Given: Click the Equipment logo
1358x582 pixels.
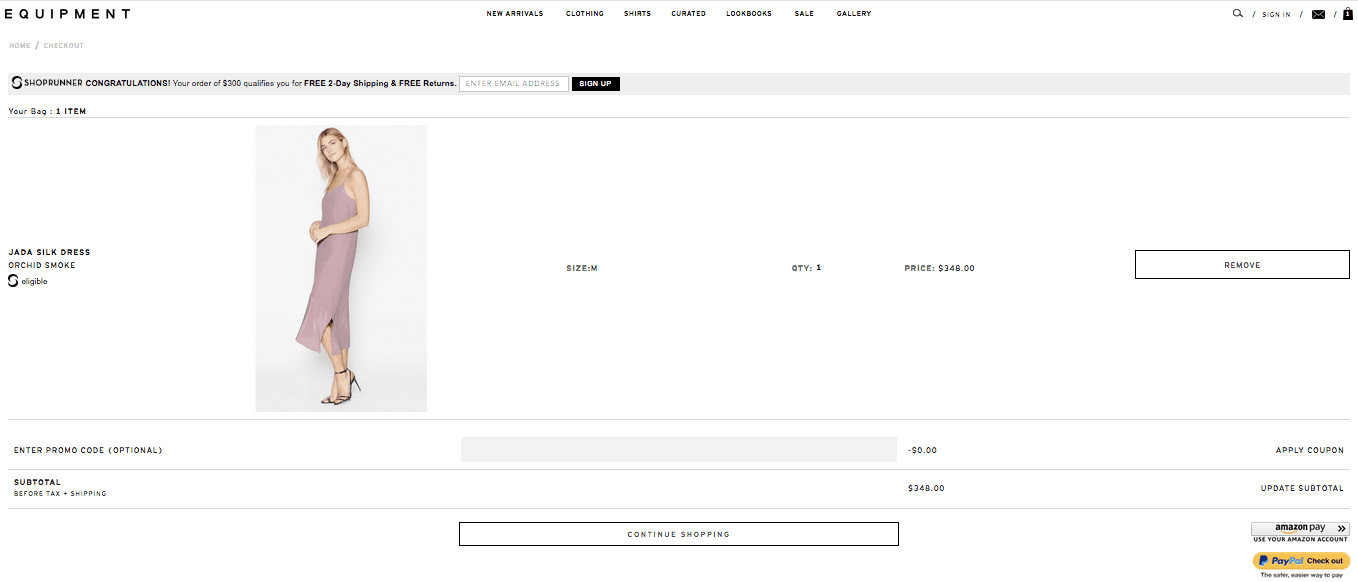Looking at the screenshot, I should coord(67,14).
